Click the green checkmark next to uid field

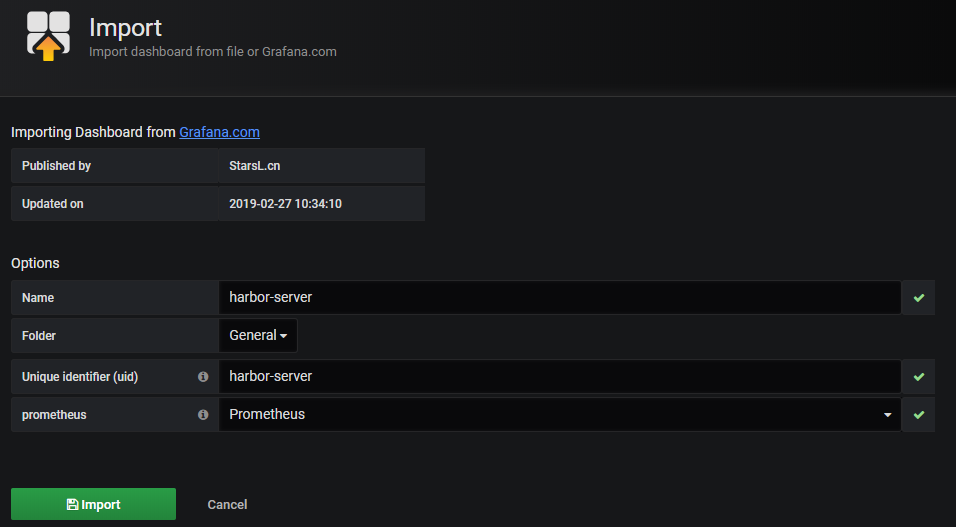919,377
